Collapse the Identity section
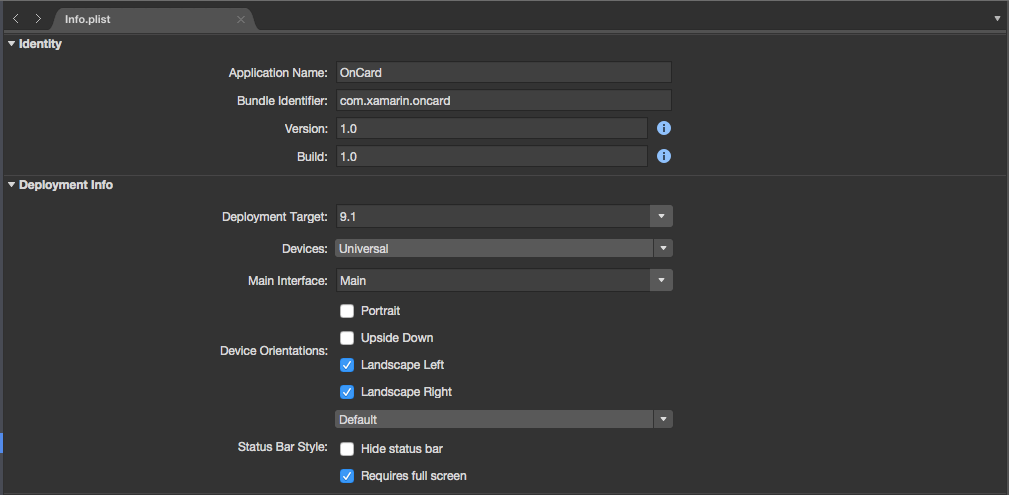 point(11,44)
